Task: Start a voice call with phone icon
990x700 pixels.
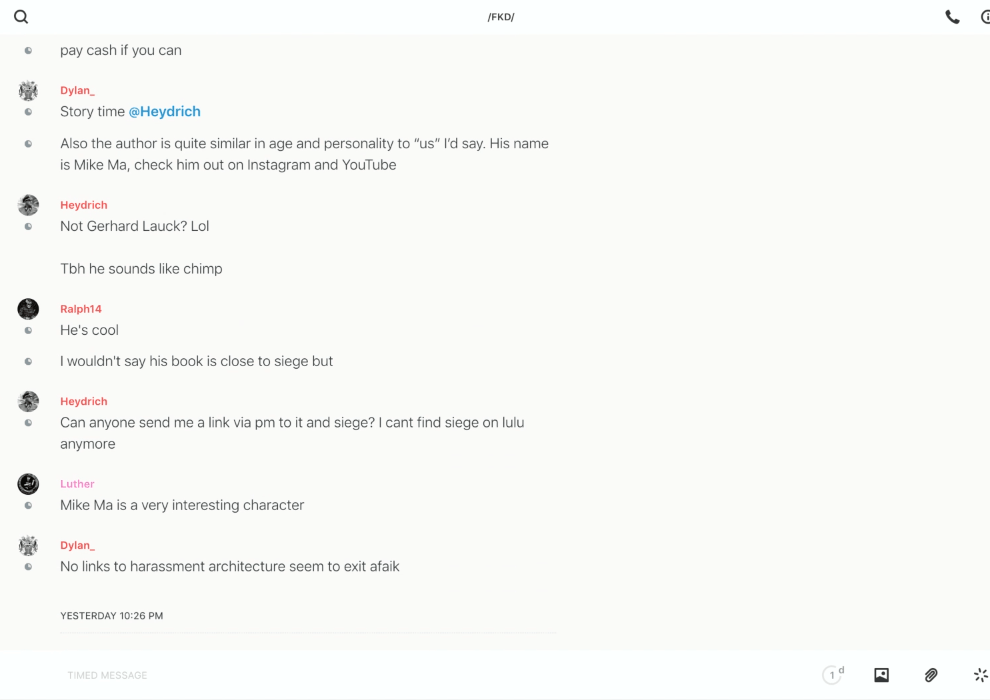Action: (x=952, y=17)
